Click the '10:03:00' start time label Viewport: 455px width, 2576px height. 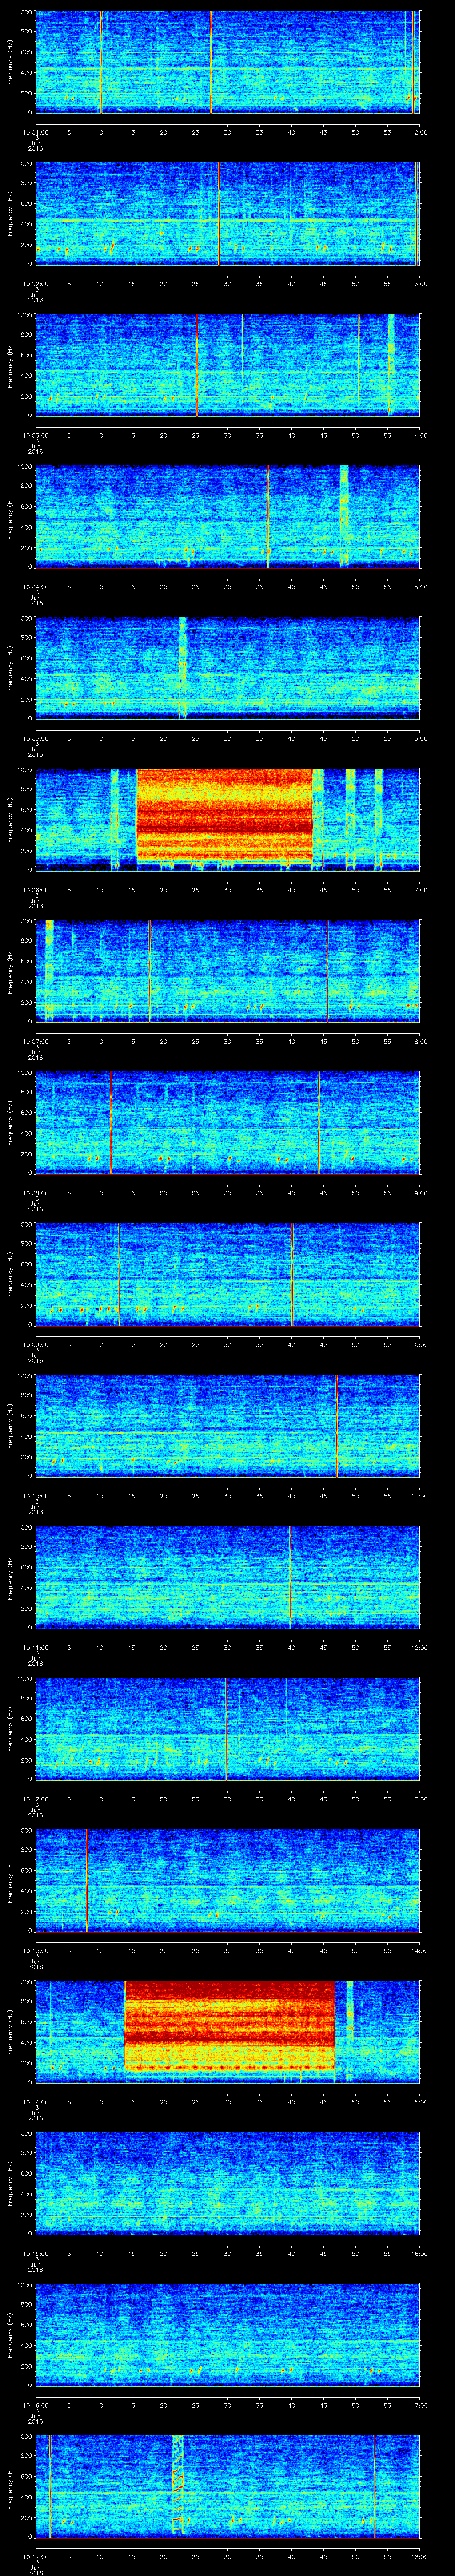coord(36,434)
